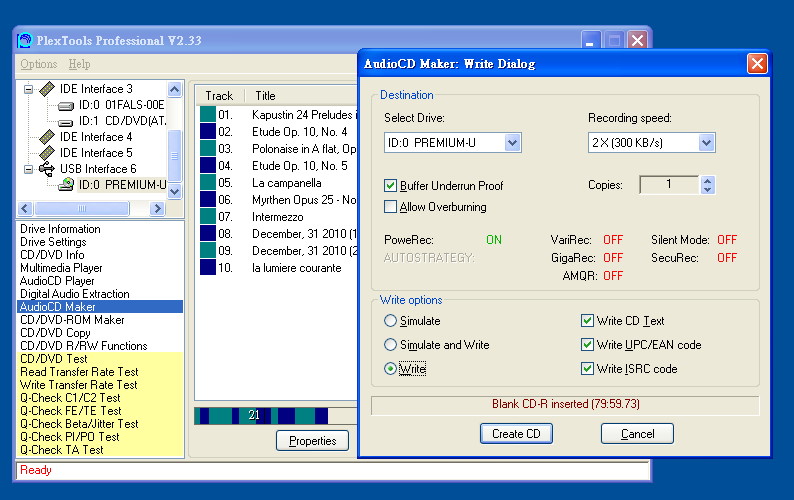Open Drive Information function

tap(60, 229)
